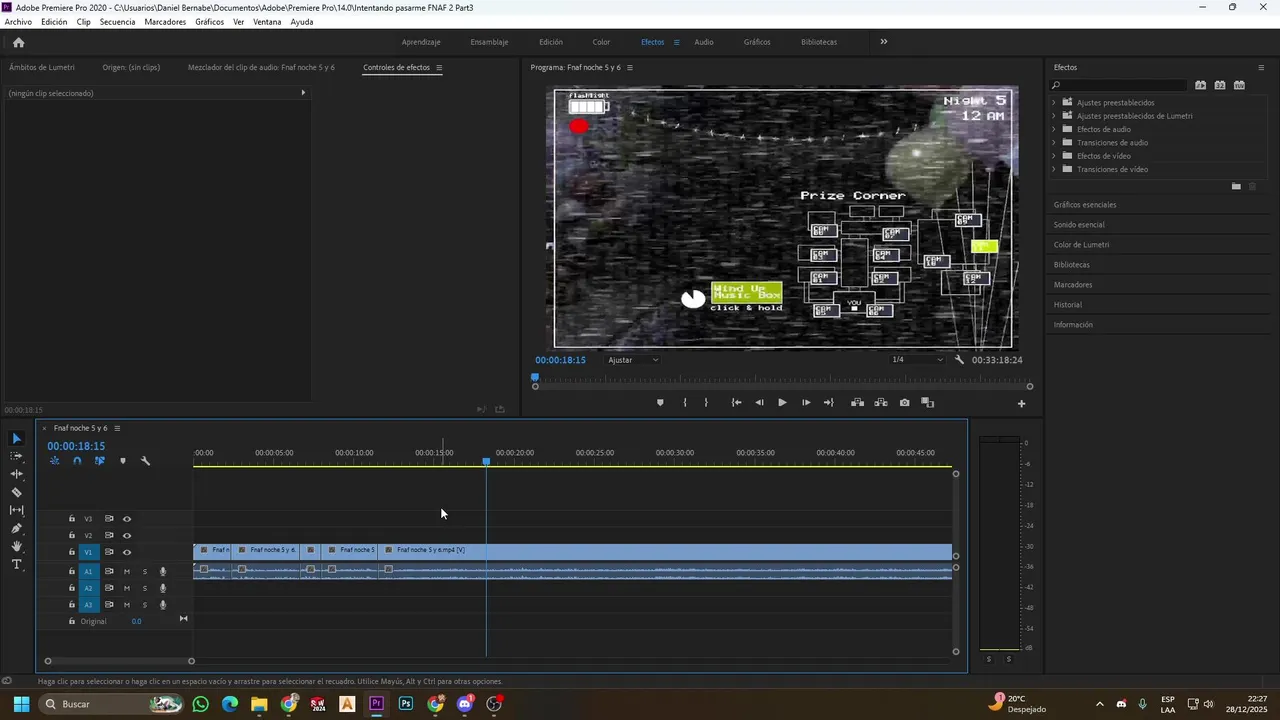
Task: Expand Efectos de vídeo folder
Action: coord(1054,156)
